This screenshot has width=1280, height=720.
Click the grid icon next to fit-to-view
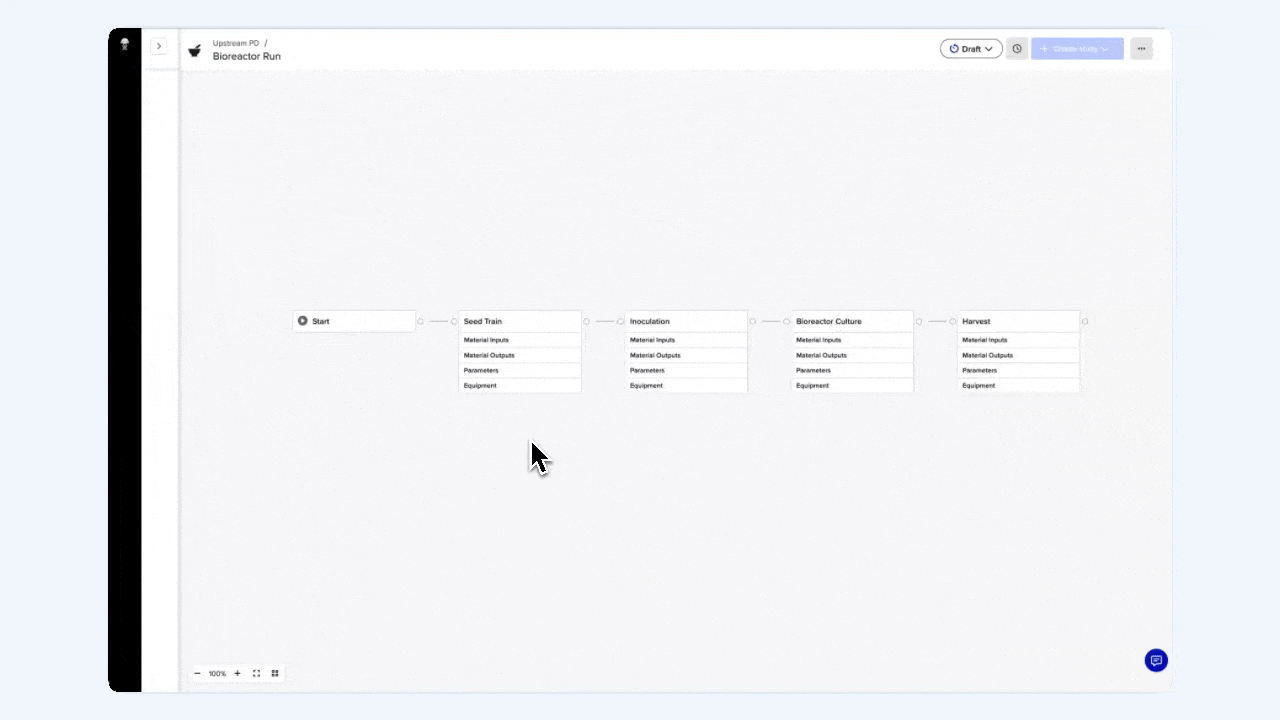[275, 673]
